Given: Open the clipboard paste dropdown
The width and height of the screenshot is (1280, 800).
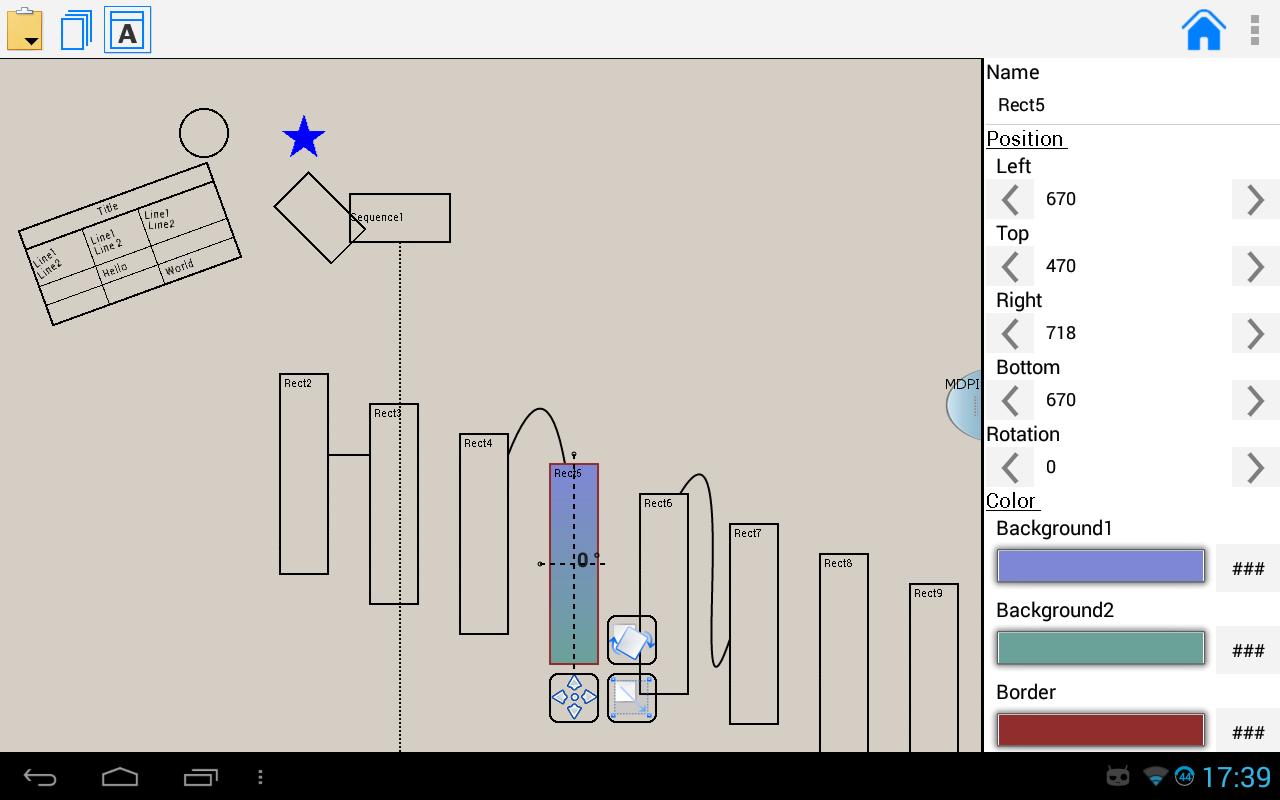Looking at the screenshot, I should [25, 29].
